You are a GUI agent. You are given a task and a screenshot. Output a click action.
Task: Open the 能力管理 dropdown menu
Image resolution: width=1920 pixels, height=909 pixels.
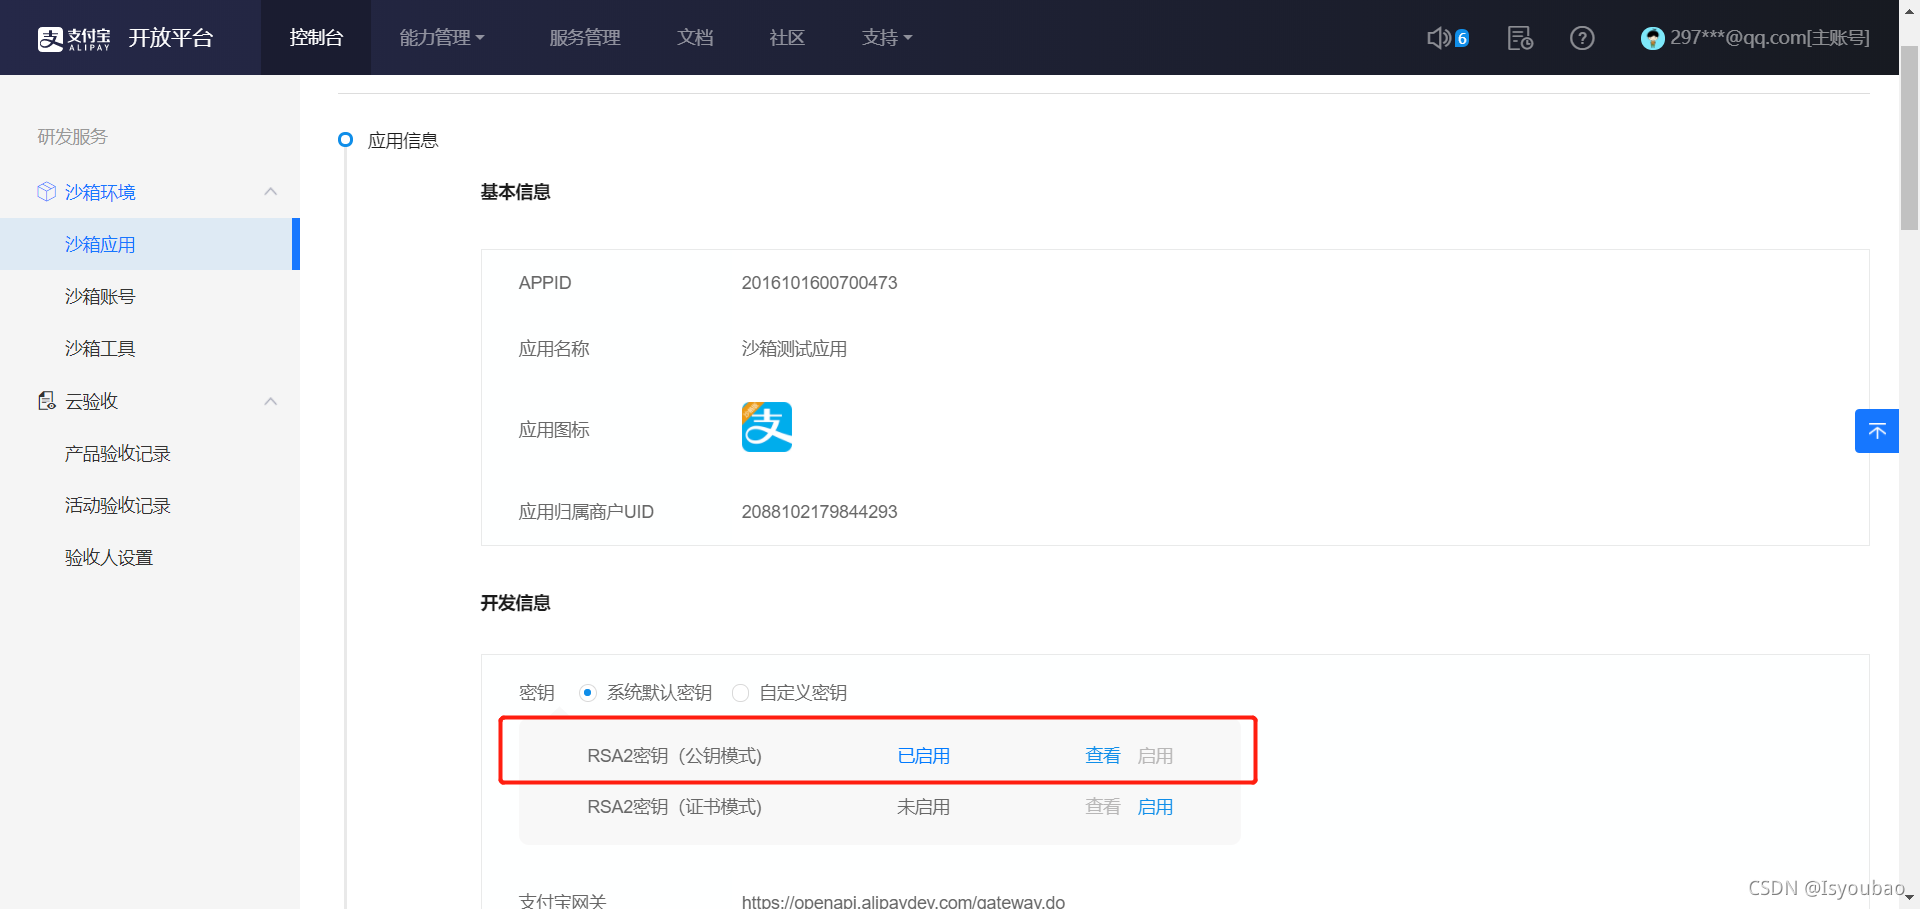coord(442,38)
